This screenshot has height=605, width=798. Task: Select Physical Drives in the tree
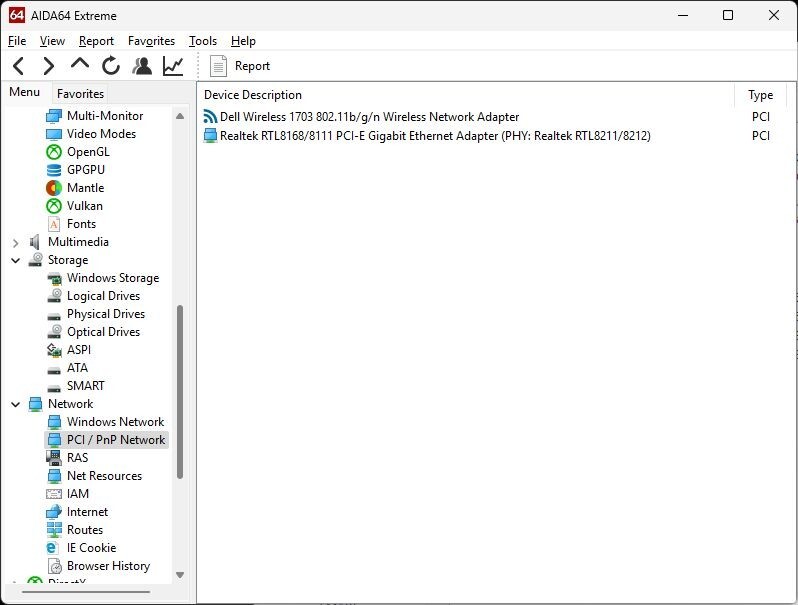coord(106,314)
